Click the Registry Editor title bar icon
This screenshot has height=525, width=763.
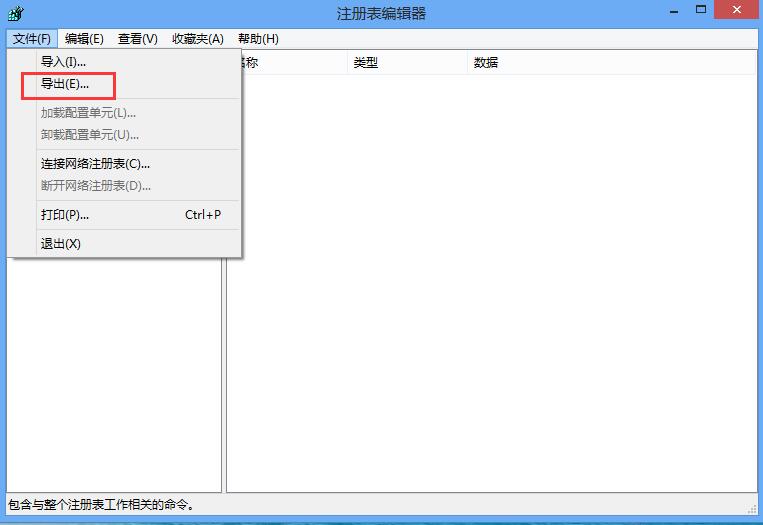click(16, 13)
